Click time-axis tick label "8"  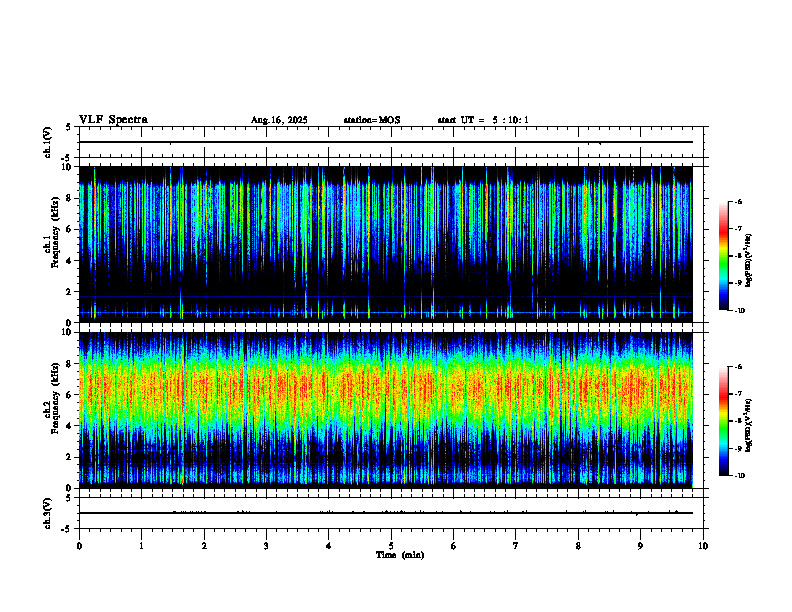[578, 546]
